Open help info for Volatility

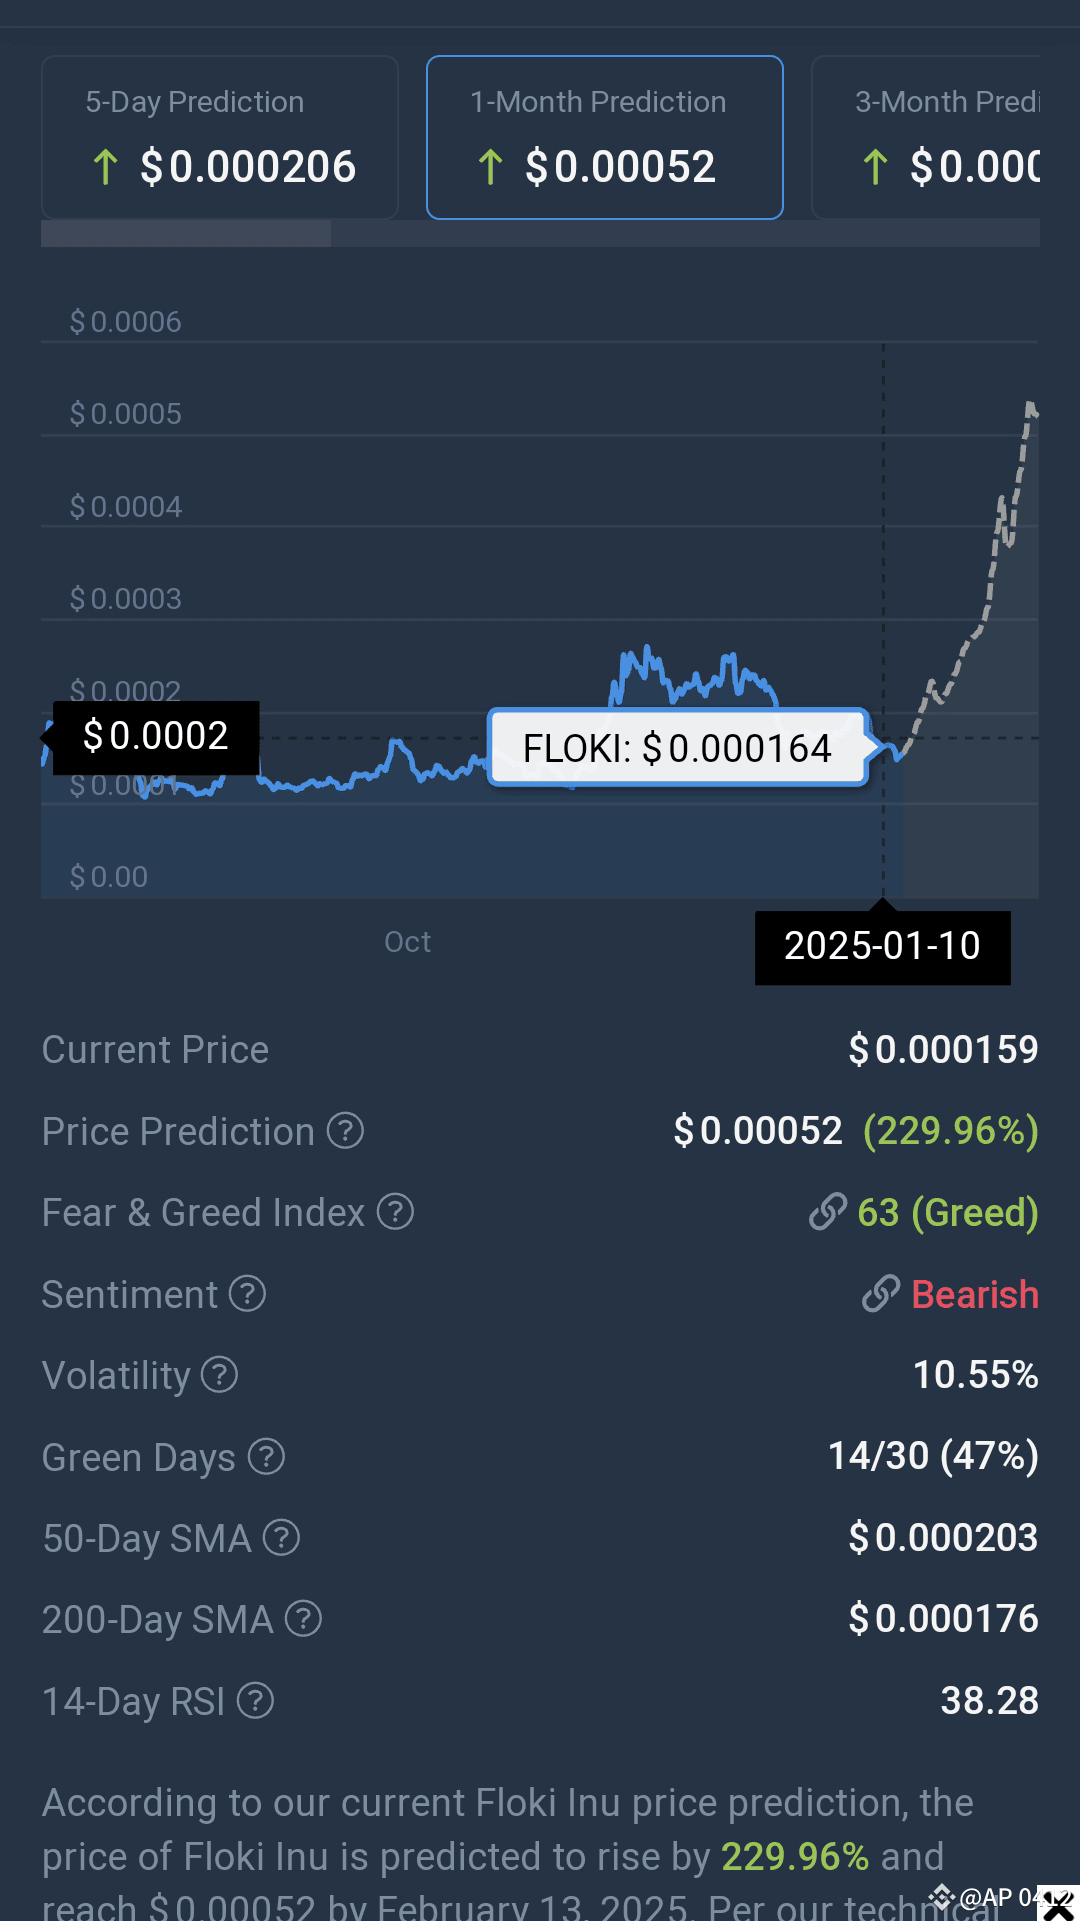pyautogui.click(x=217, y=1376)
